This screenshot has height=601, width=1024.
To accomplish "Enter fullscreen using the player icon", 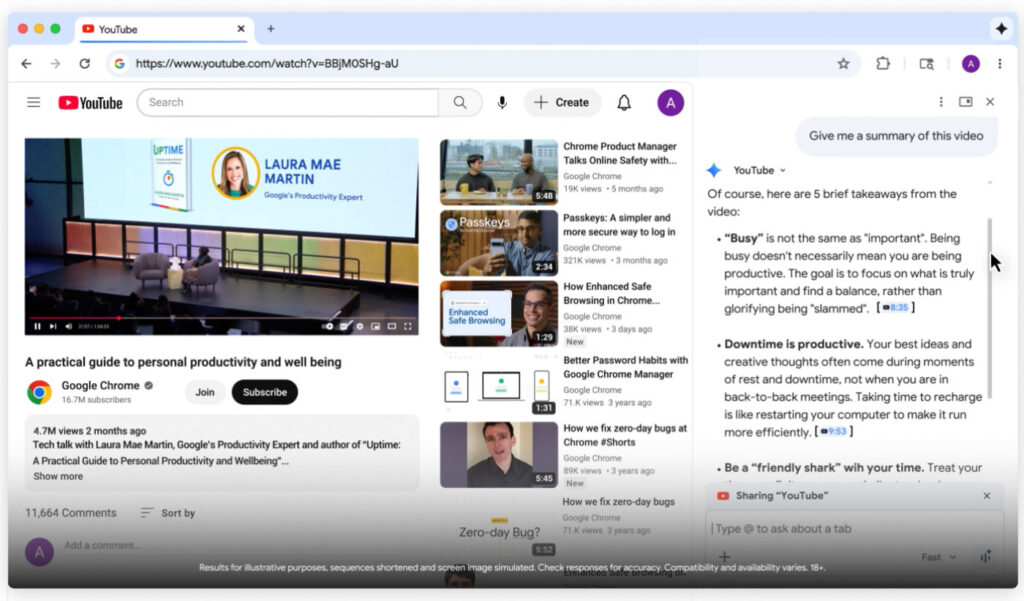I will click(x=408, y=326).
